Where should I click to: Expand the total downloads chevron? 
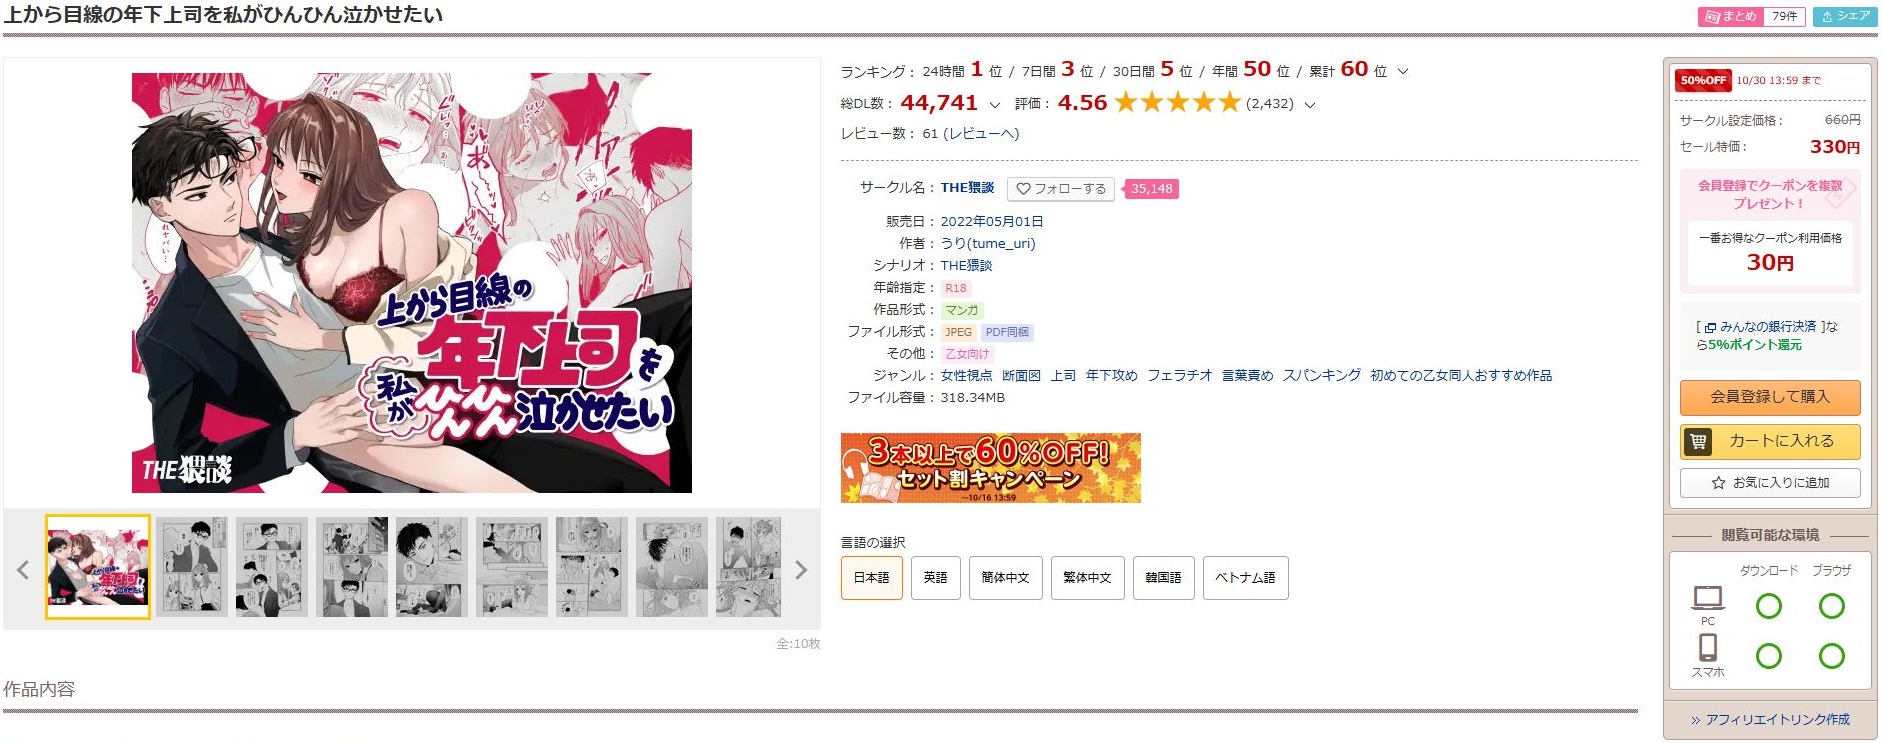(x=994, y=104)
